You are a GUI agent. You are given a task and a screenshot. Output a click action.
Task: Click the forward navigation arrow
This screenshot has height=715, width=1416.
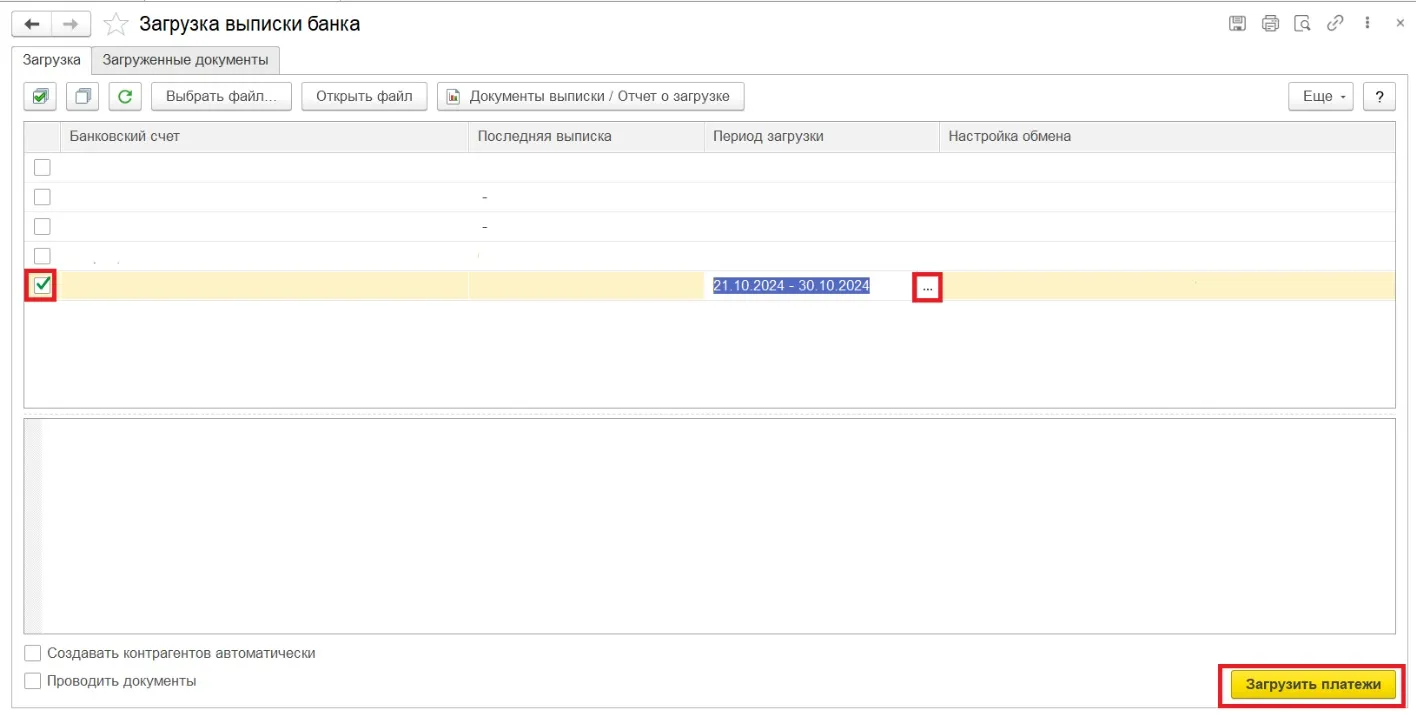[x=70, y=24]
